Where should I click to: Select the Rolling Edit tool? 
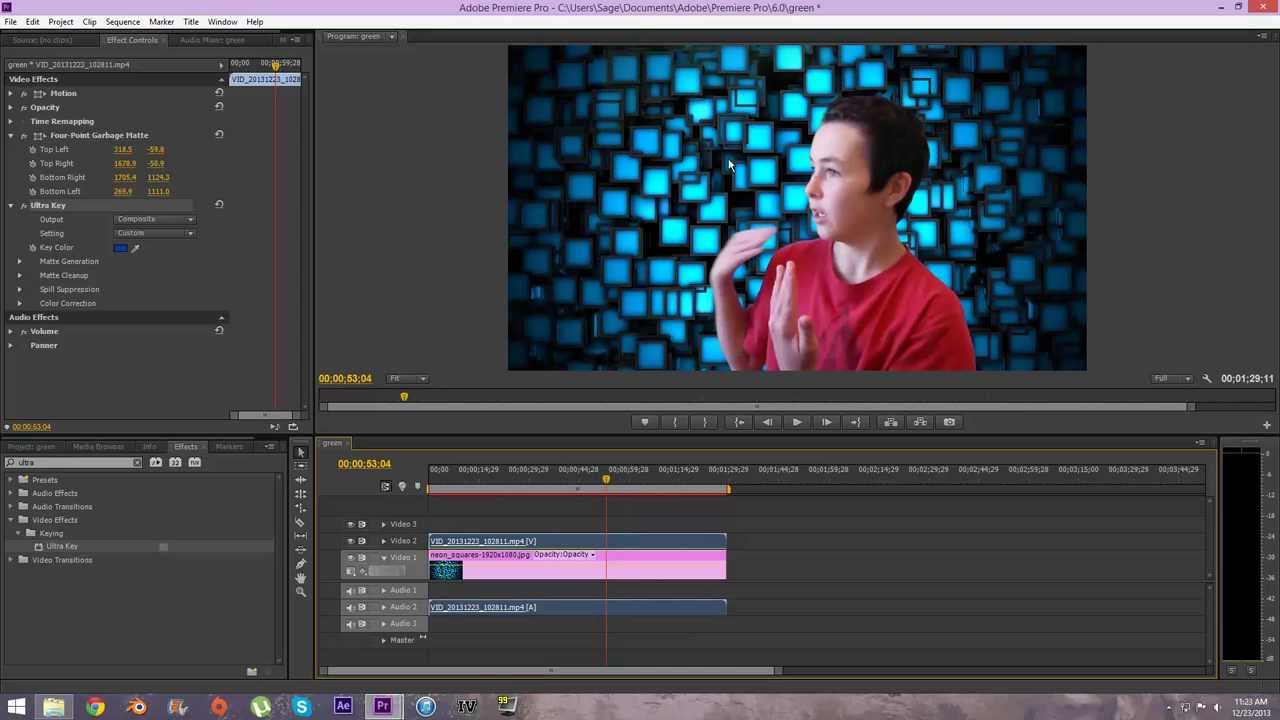[300, 494]
